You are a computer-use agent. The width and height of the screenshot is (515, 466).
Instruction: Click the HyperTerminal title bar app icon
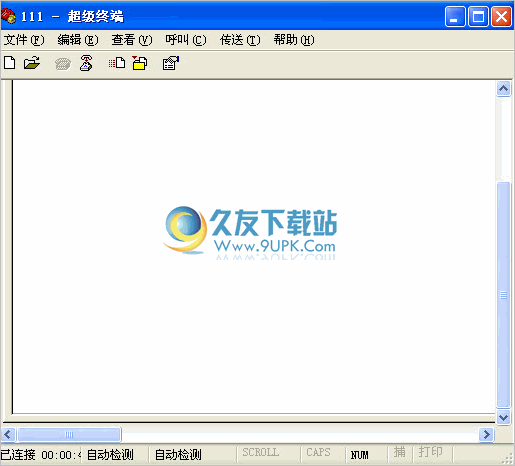point(8,16)
